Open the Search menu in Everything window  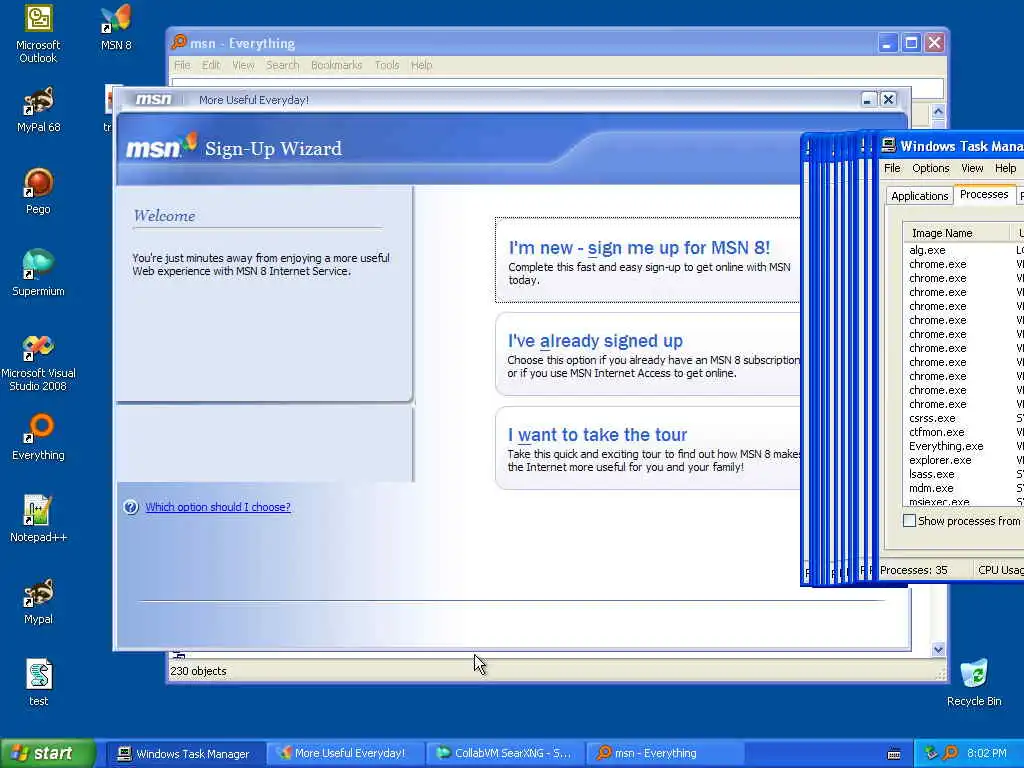[x=282, y=65]
